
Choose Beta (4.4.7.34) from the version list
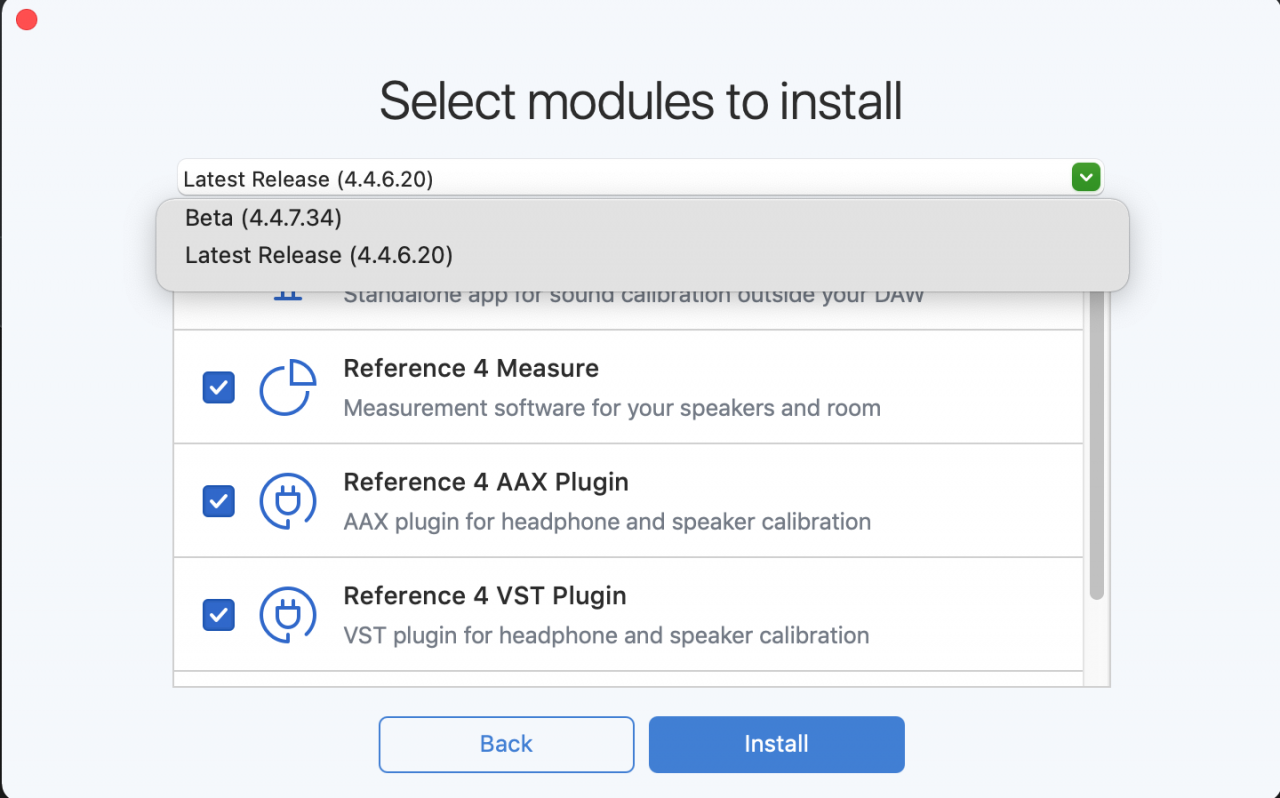coord(263,218)
